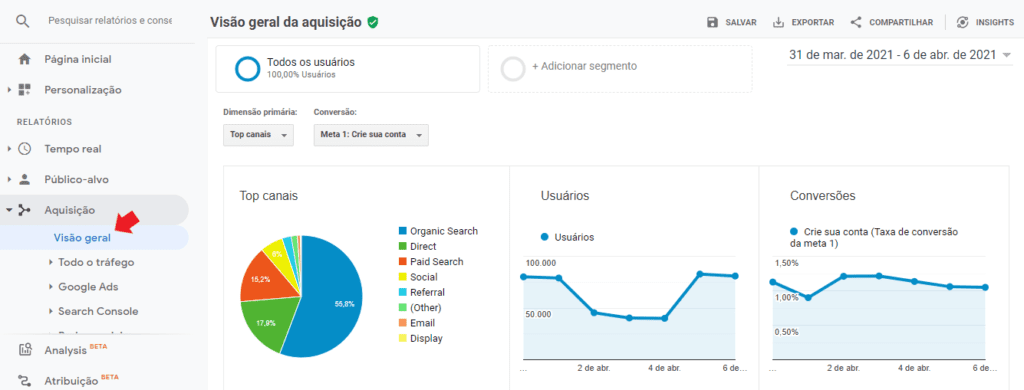Click the Todos os usuários blue circle
Image resolution: width=1024 pixels, height=390 pixels.
click(248, 69)
